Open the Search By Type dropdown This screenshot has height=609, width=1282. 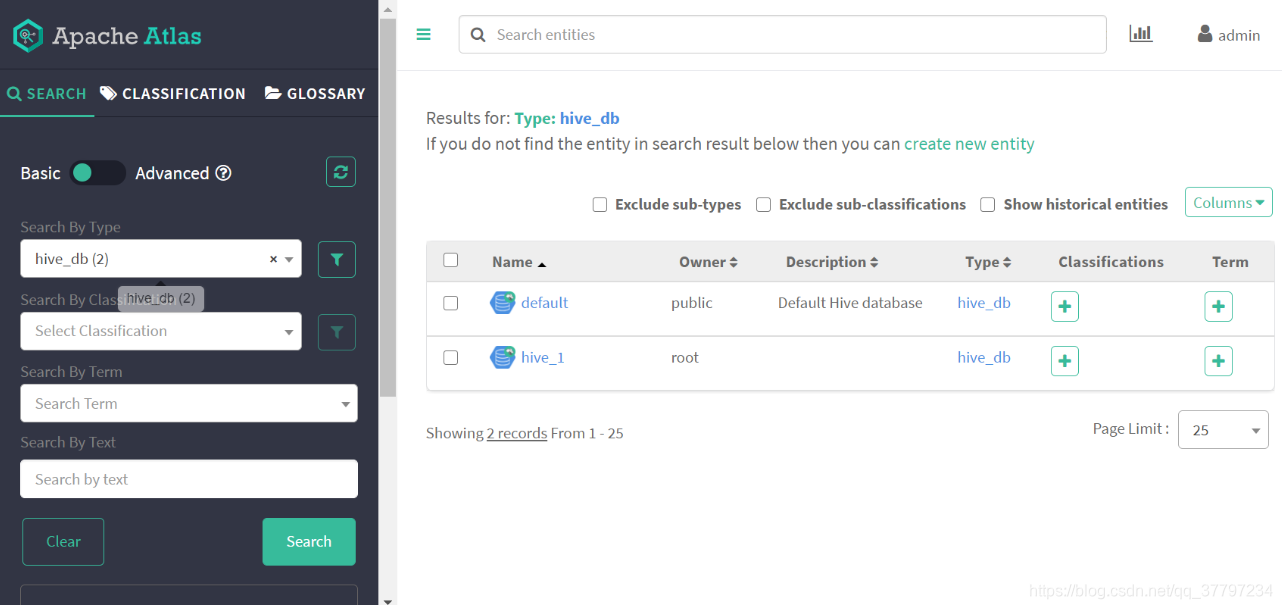[x=161, y=259]
